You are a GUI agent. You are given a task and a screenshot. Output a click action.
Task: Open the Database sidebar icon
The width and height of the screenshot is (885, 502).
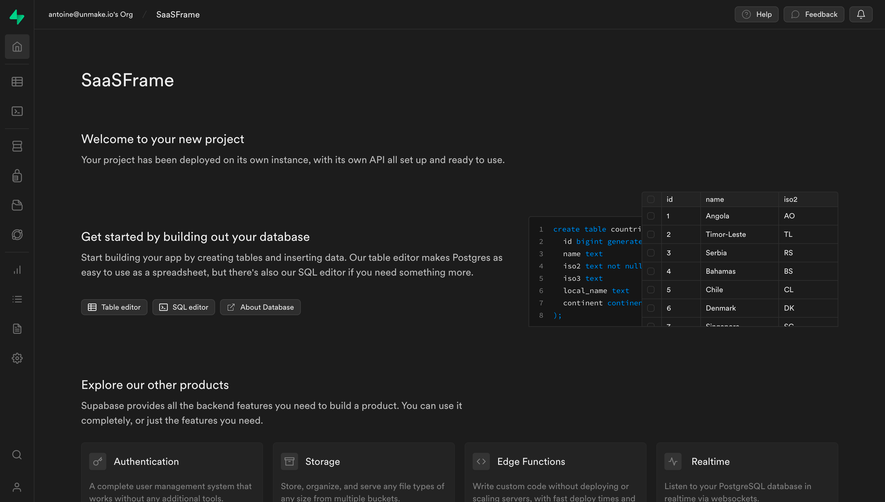tap(17, 146)
